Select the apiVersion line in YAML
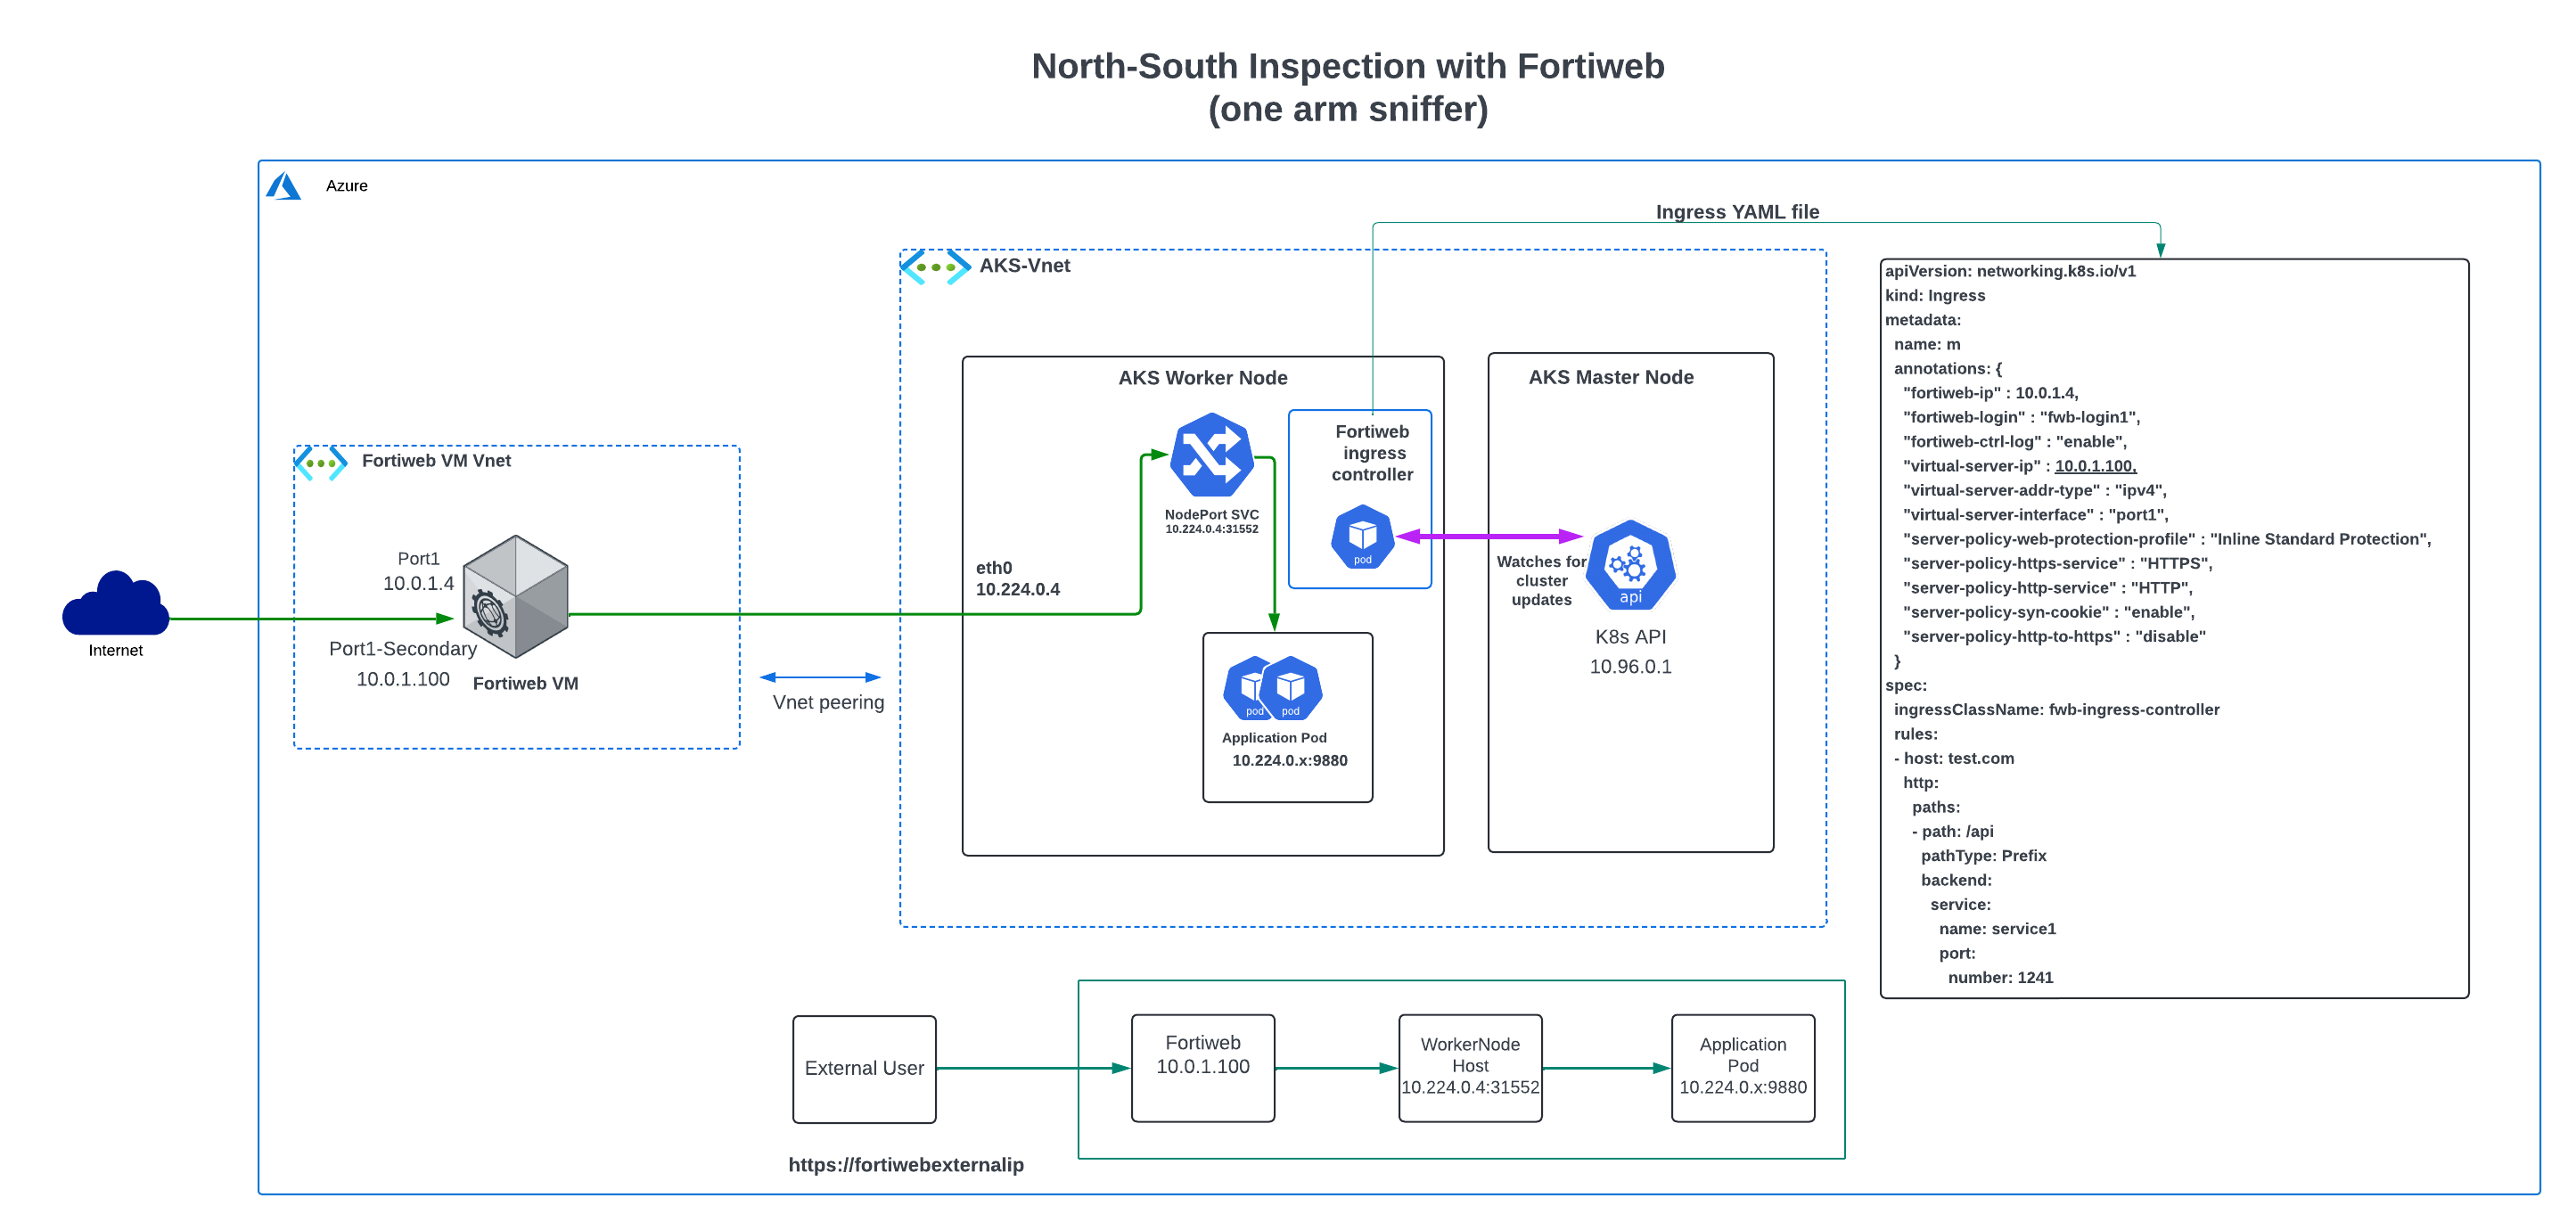This screenshot has height=1230, width=2576. 2009,271
